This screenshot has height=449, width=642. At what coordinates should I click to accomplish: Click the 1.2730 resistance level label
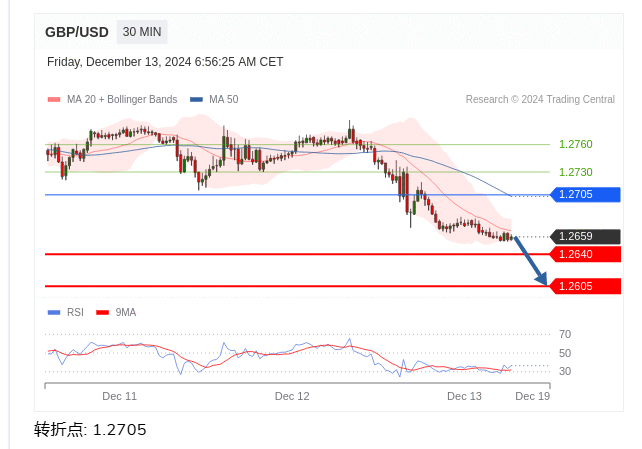pyautogui.click(x=576, y=172)
